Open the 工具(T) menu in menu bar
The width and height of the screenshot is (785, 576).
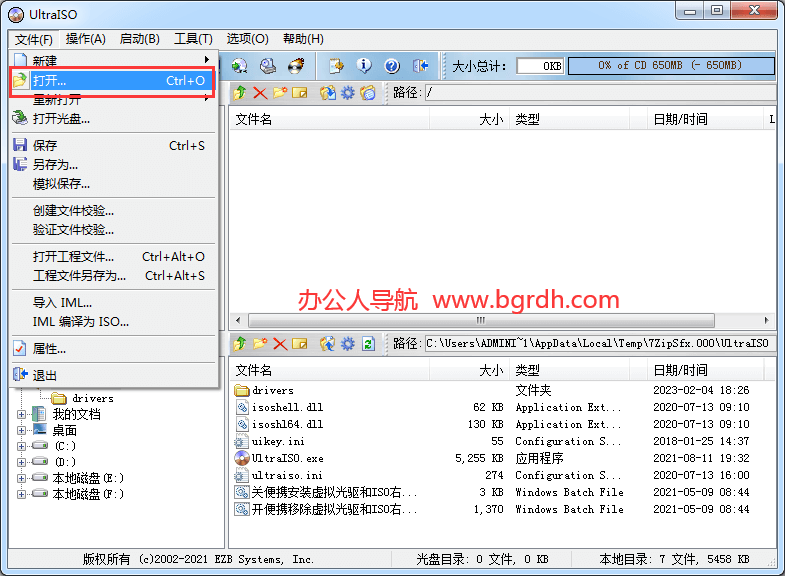tap(193, 39)
